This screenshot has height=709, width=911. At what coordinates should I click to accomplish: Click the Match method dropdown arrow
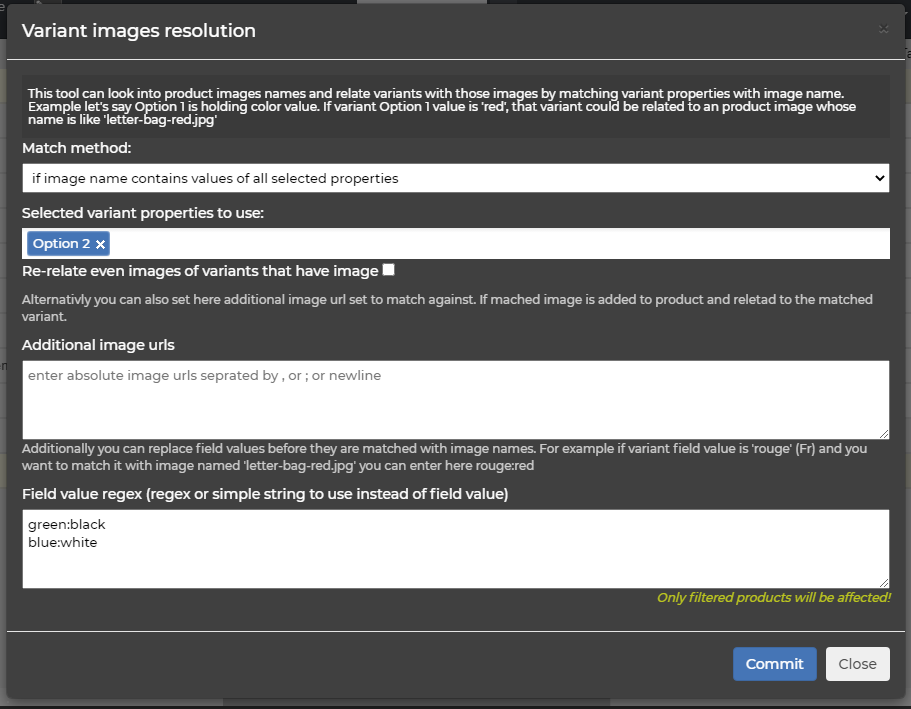[x=879, y=178]
